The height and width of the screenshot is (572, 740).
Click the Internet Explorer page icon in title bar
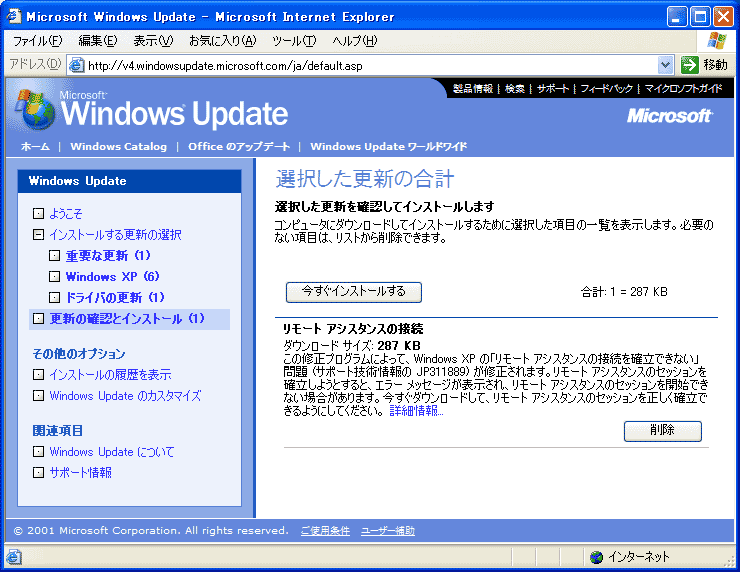click(x=14, y=16)
